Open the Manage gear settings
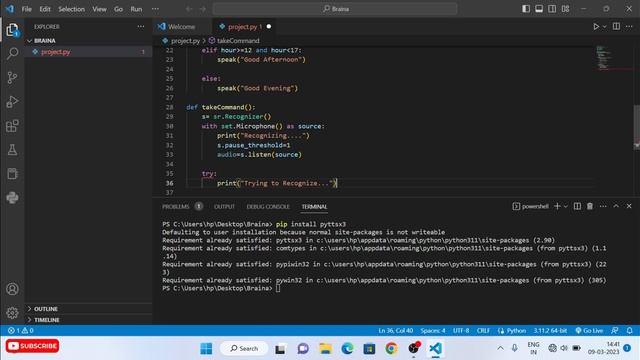Screen dimensions: 640x360 [12, 313]
